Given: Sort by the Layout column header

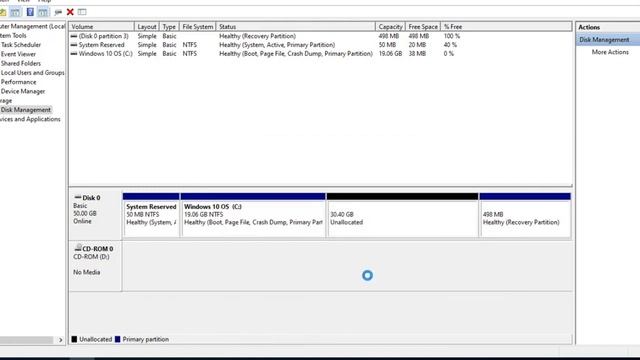Looking at the screenshot, I should click(147, 27).
